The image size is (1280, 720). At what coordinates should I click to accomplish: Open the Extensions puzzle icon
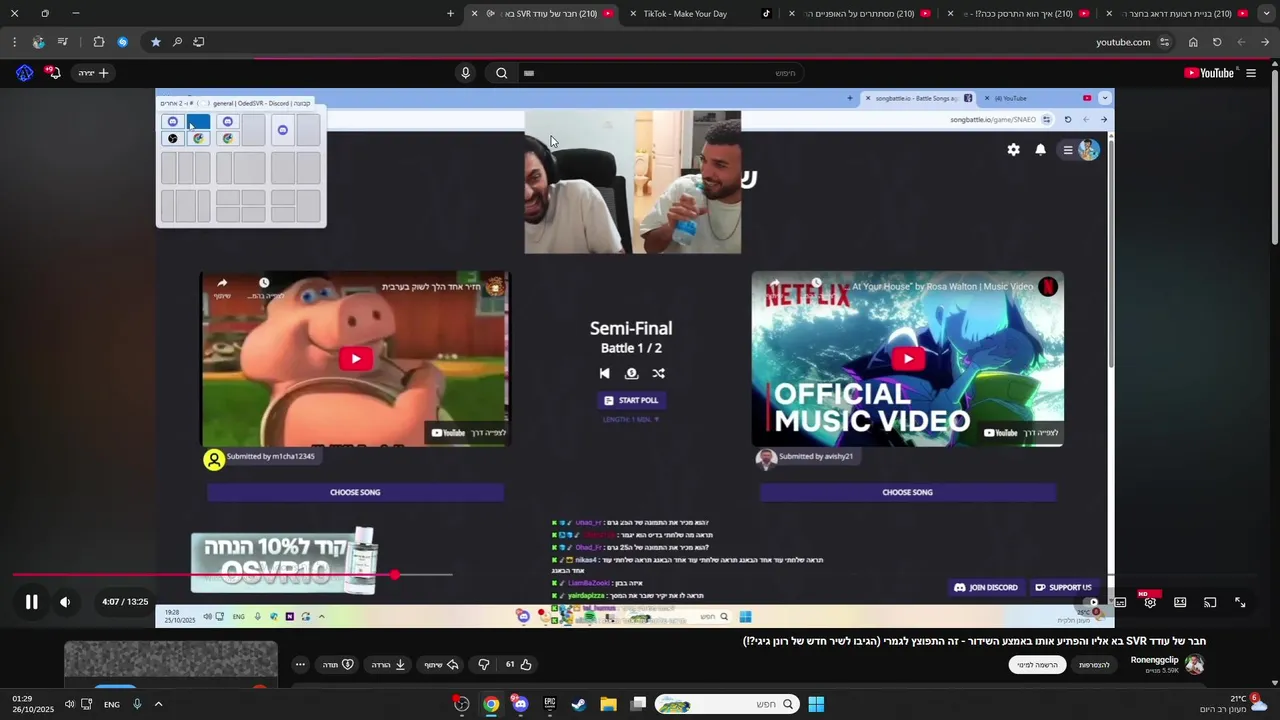tap(98, 42)
